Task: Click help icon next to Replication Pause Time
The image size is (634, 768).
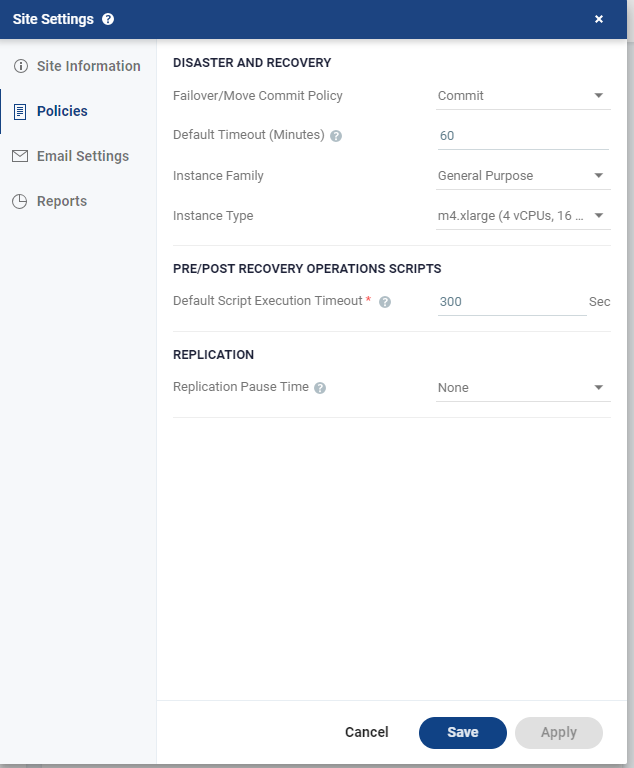Action: [320, 388]
